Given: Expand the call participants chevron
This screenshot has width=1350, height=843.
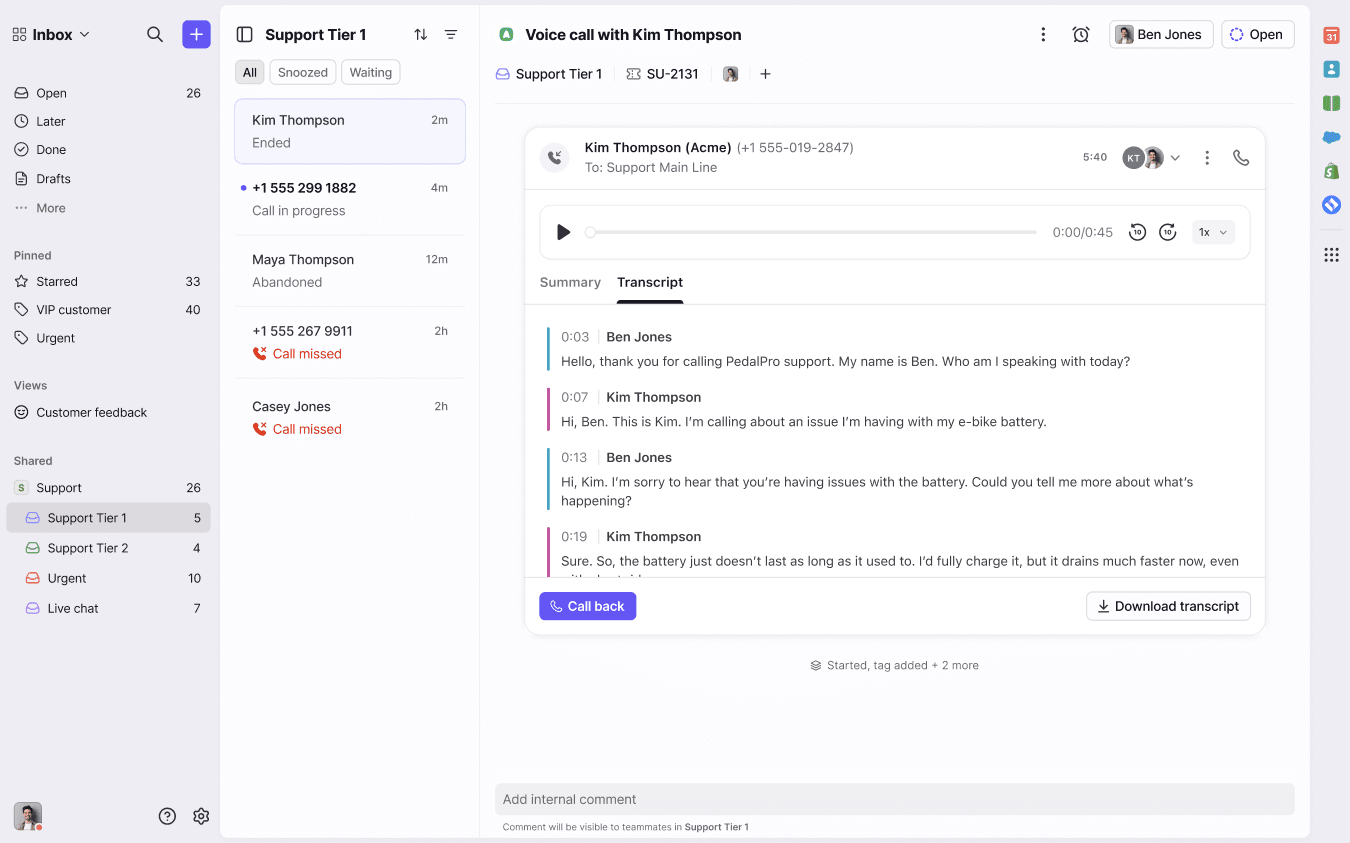Looking at the screenshot, I should click(x=1175, y=157).
